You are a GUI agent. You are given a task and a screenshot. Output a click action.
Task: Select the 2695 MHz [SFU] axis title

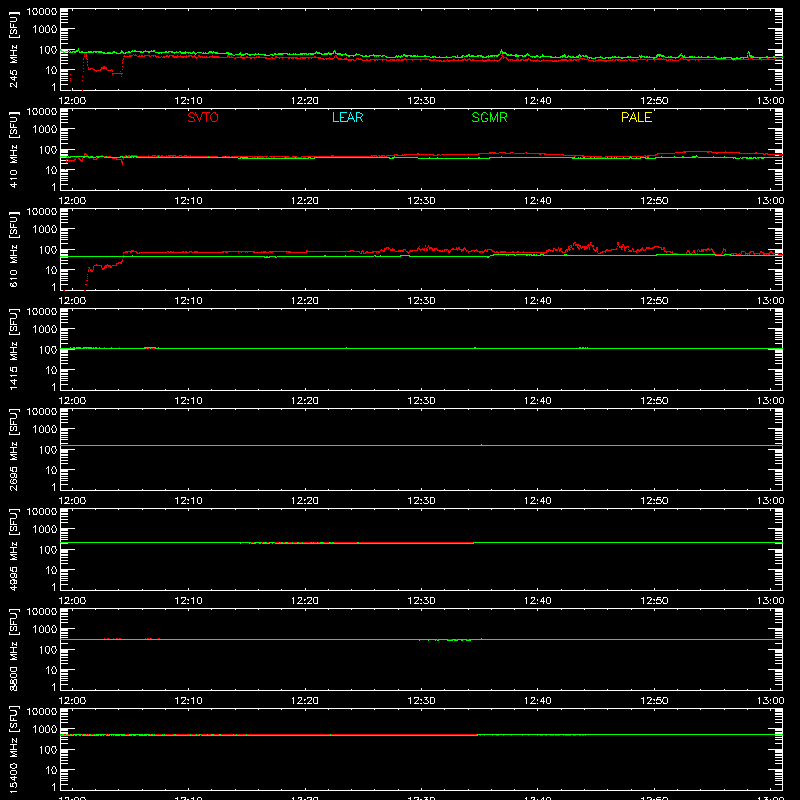pyautogui.click(x=14, y=449)
